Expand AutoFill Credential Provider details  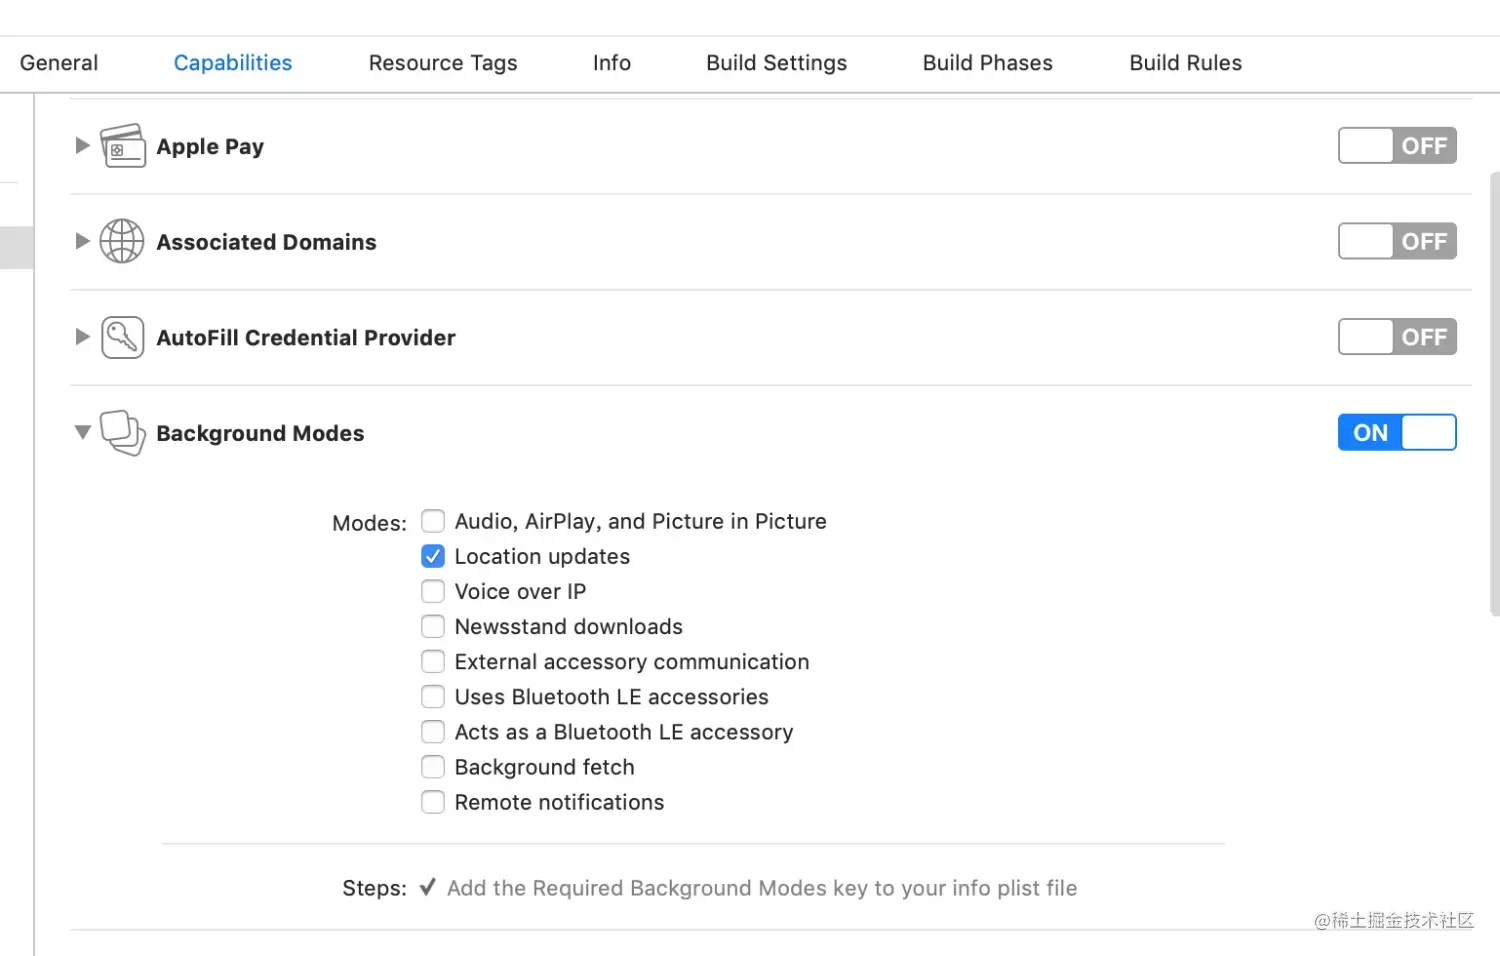(x=82, y=337)
